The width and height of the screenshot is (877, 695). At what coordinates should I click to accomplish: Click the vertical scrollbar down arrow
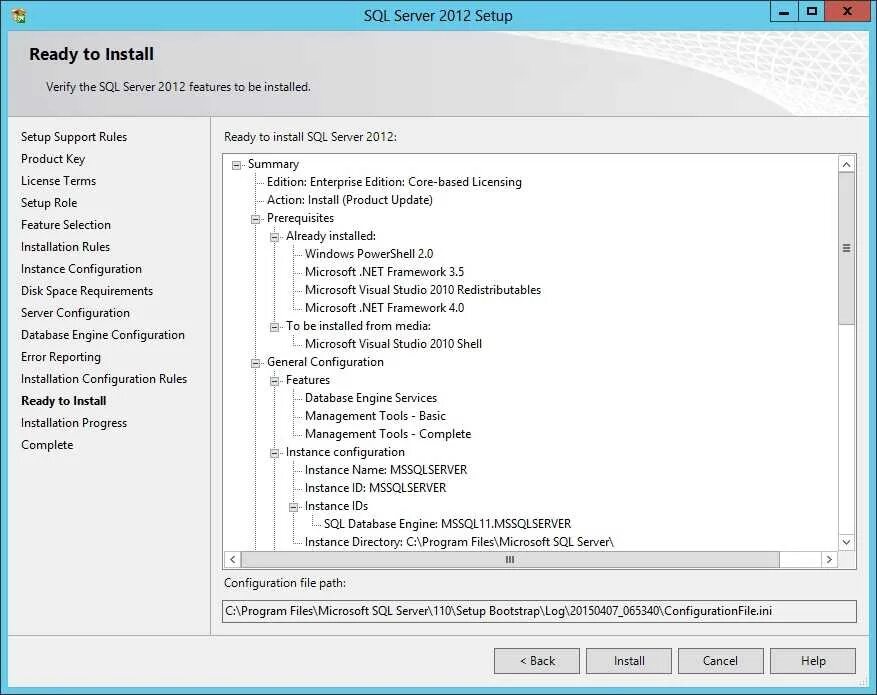click(846, 542)
